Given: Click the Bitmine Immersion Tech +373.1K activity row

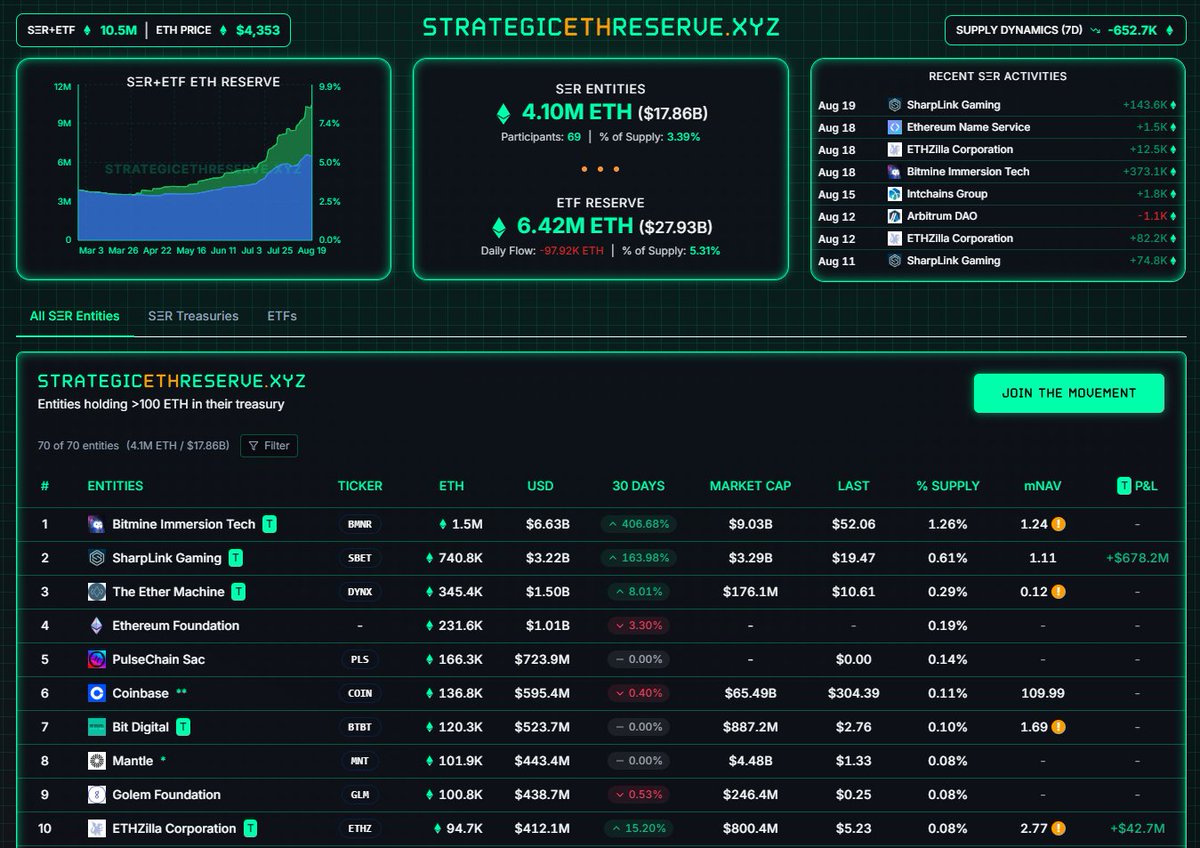Looking at the screenshot, I should 996,172.
